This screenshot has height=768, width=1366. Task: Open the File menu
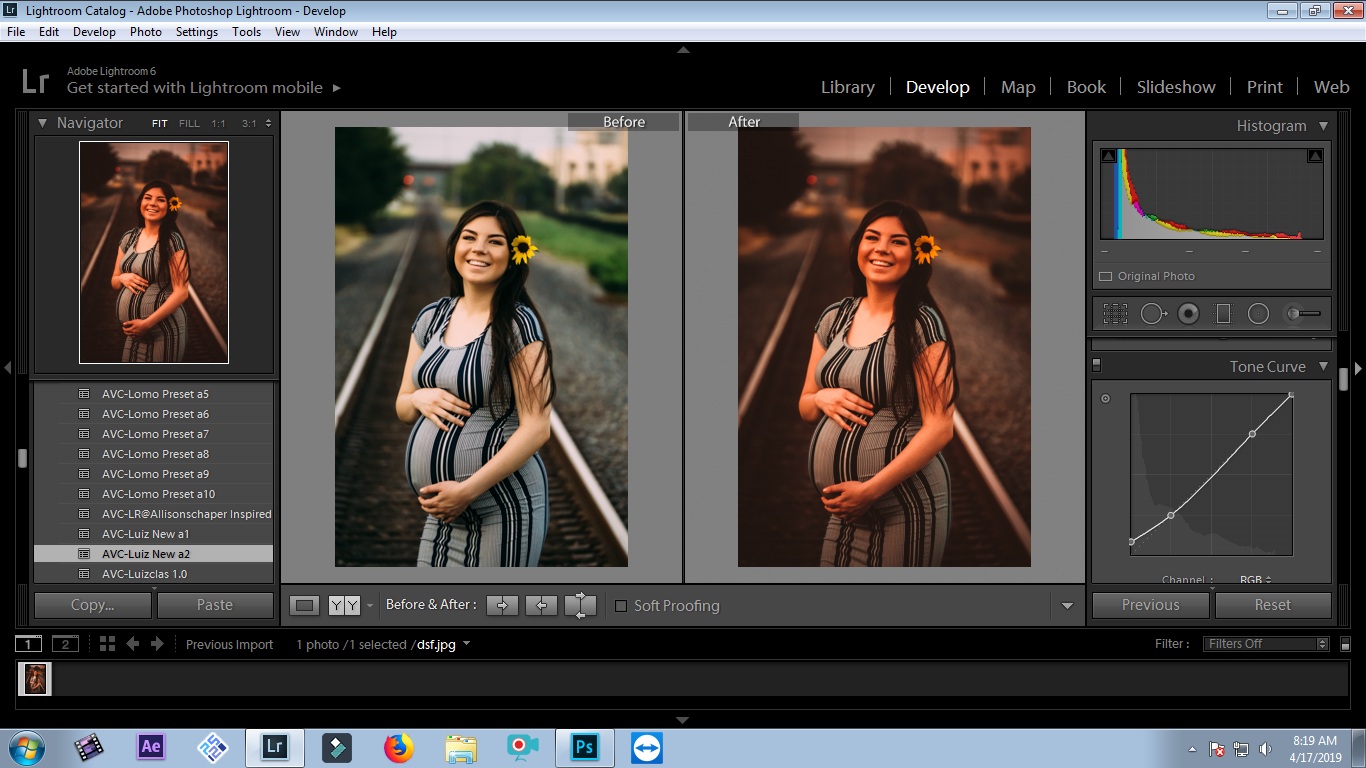pos(16,32)
